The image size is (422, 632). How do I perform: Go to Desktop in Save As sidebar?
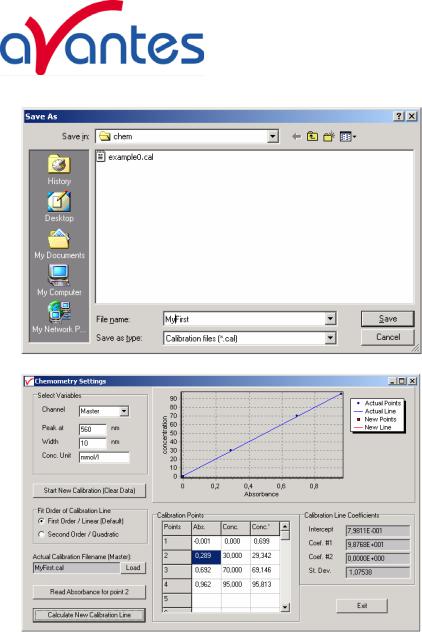[59, 207]
